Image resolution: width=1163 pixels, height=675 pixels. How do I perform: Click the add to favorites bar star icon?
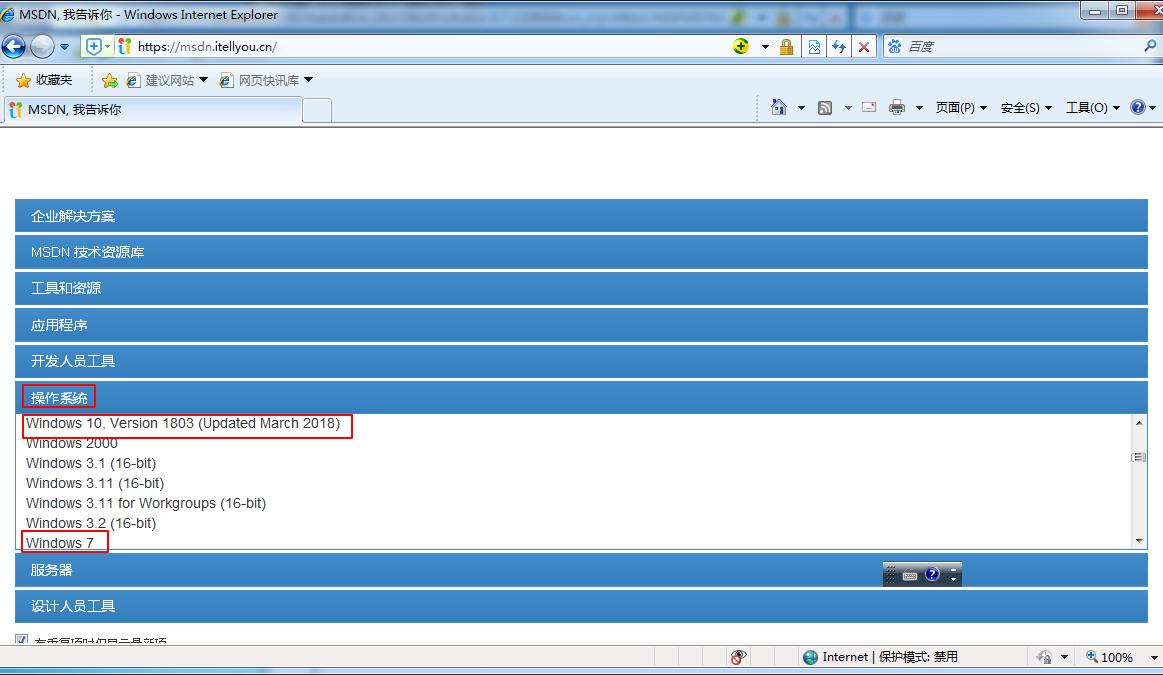[110, 80]
